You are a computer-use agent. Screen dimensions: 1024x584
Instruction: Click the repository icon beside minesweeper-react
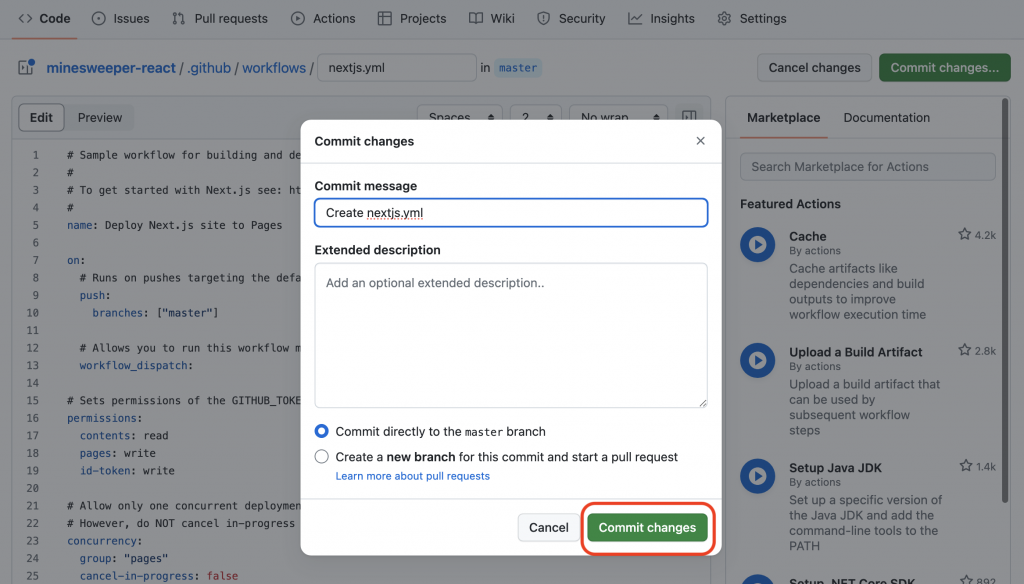pos(27,68)
